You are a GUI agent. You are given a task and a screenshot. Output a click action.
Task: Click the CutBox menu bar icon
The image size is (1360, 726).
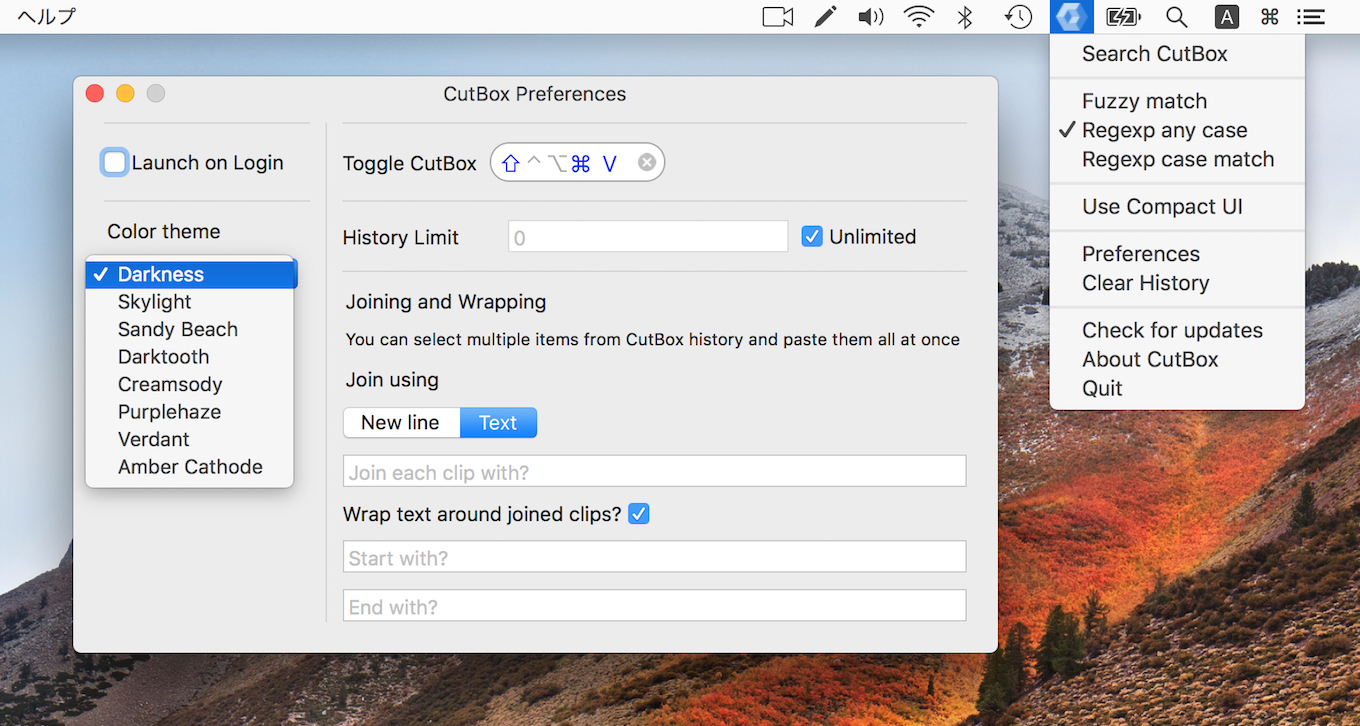1071,17
